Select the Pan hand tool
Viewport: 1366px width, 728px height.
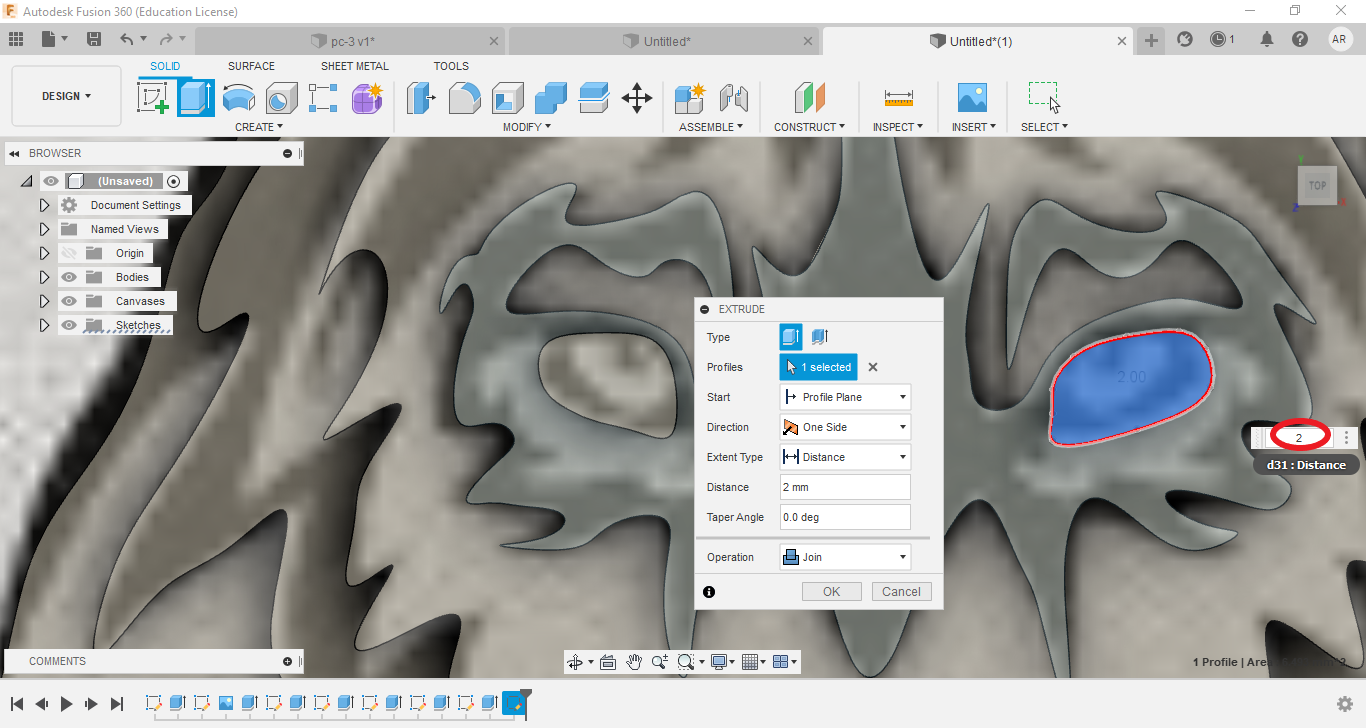tap(634, 662)
